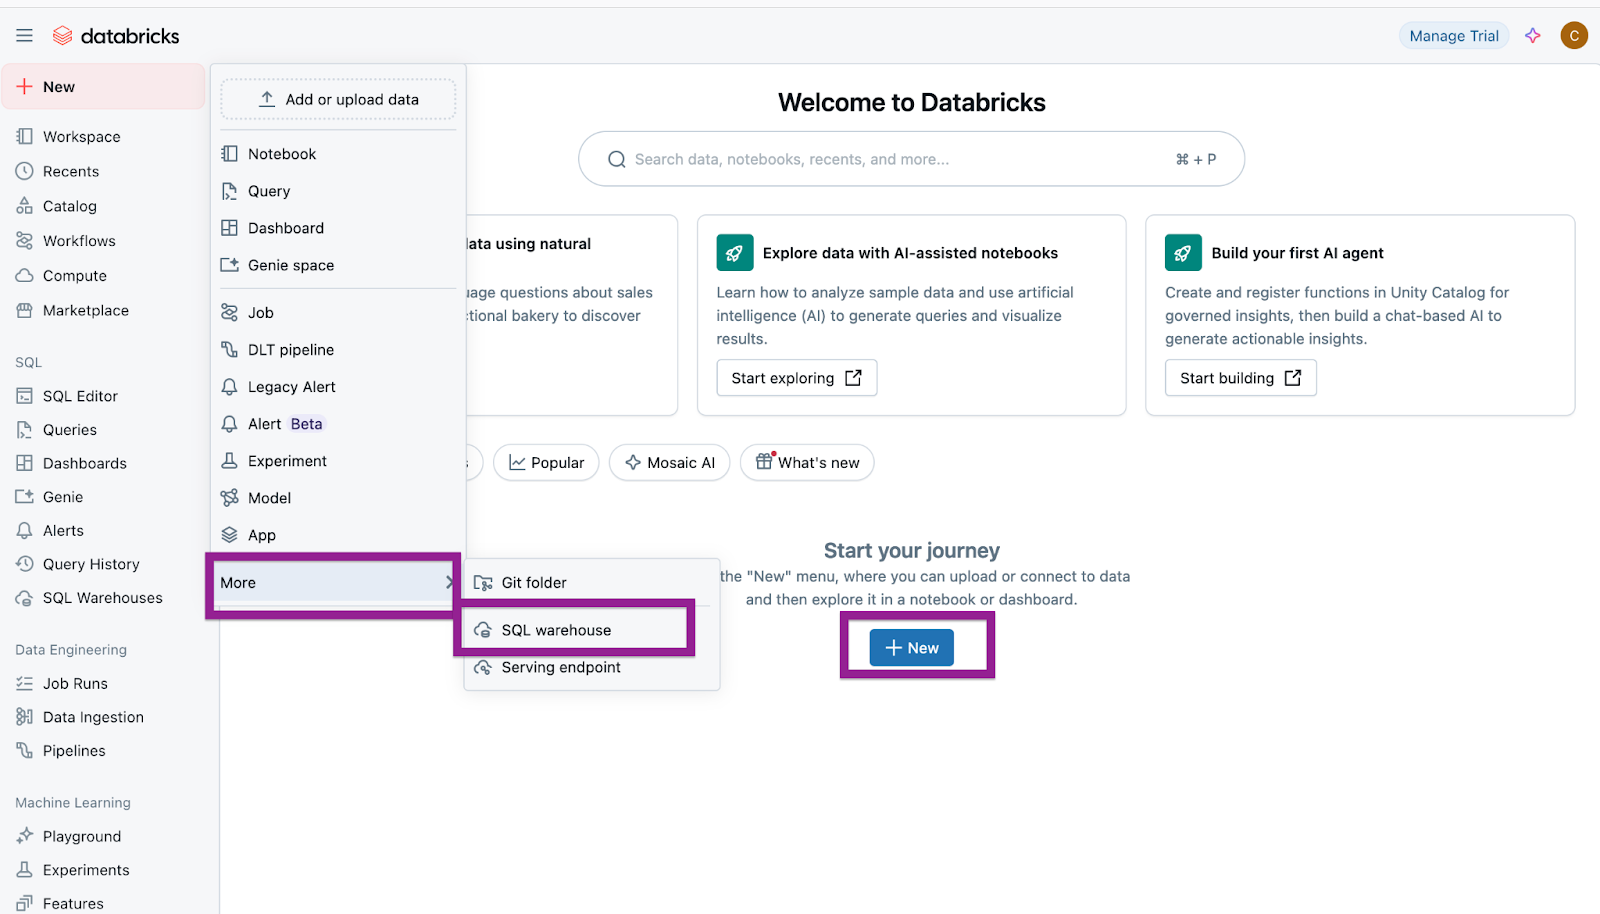The image size is (1600, 914).
Task: Create a new Genie space
Action: 338,265
